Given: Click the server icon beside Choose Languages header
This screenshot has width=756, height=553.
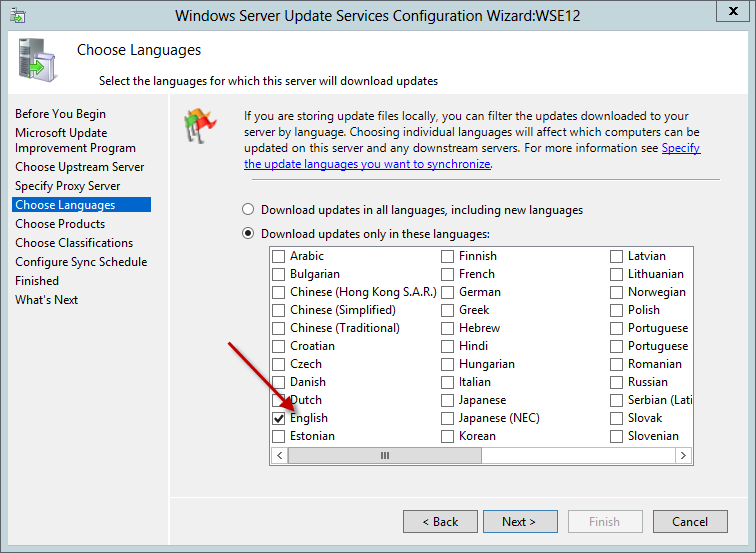Looking at the screenshot, I should [36, 61].
